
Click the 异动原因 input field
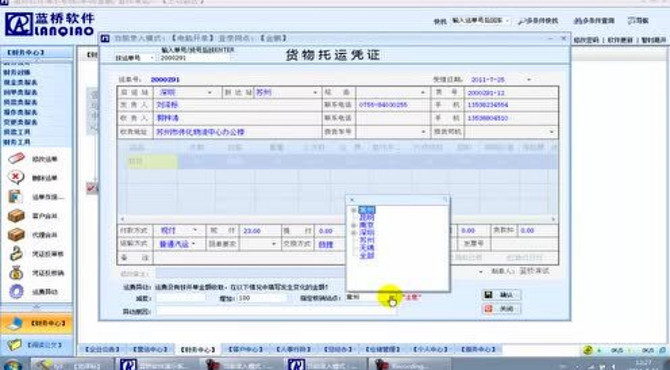click(276, 311)
